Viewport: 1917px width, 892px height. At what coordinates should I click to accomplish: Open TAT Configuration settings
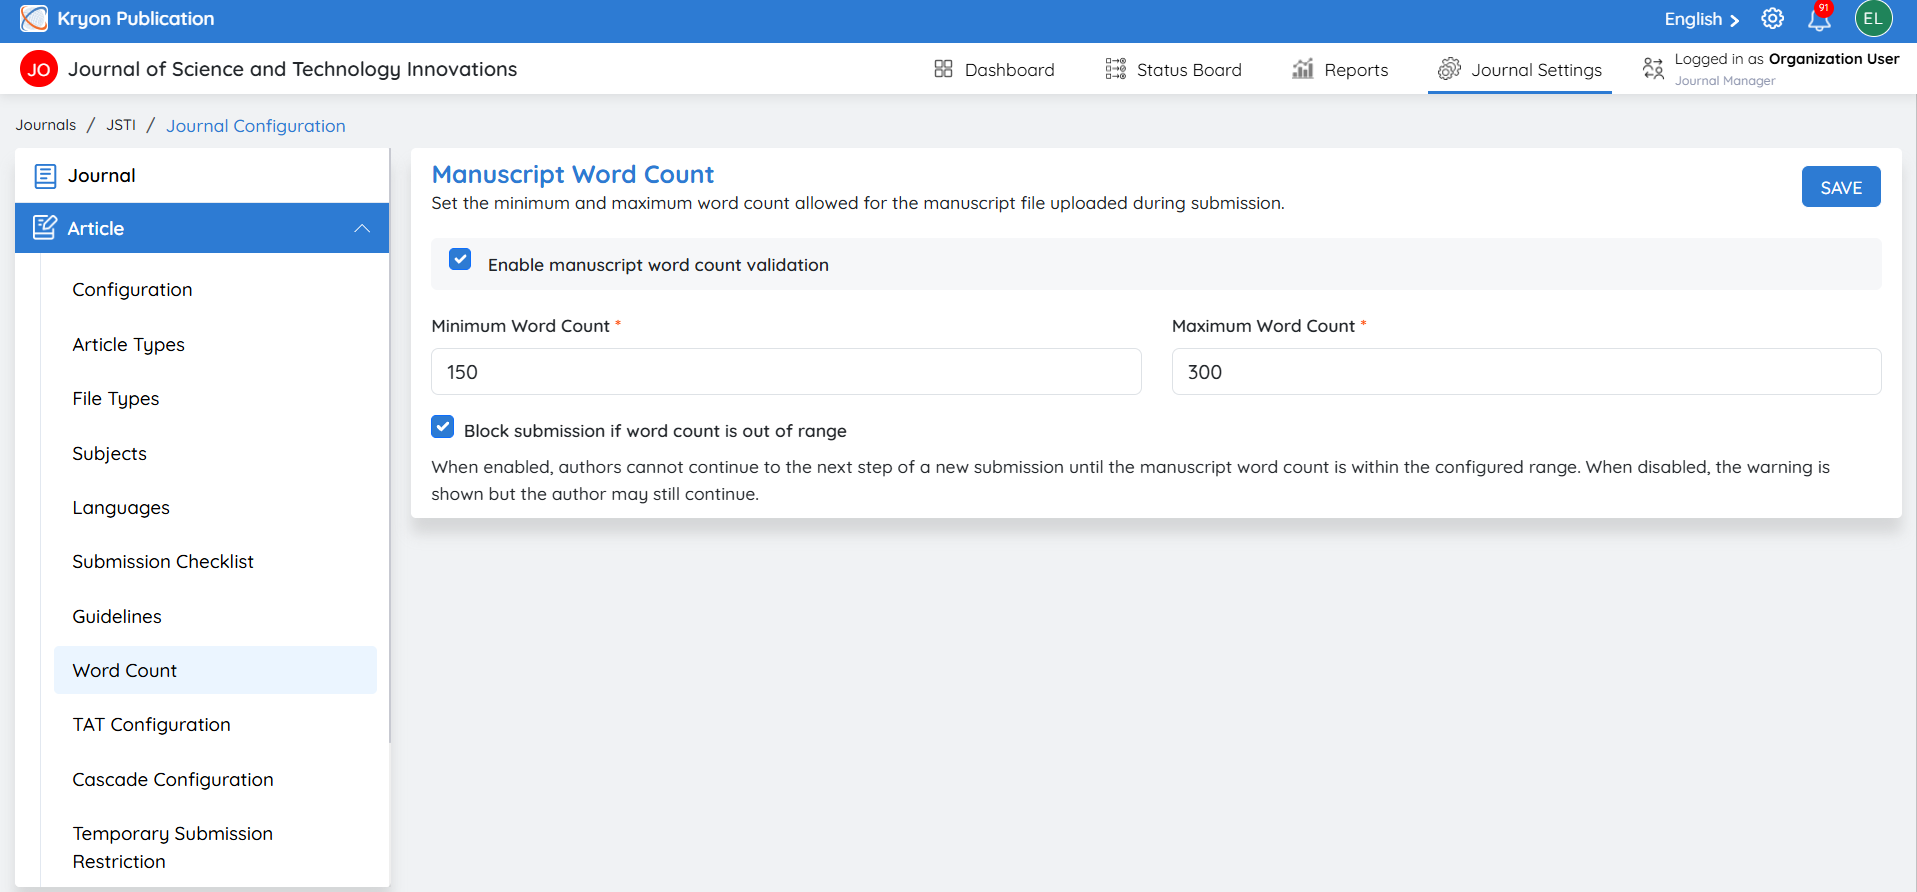click(151, 725)
